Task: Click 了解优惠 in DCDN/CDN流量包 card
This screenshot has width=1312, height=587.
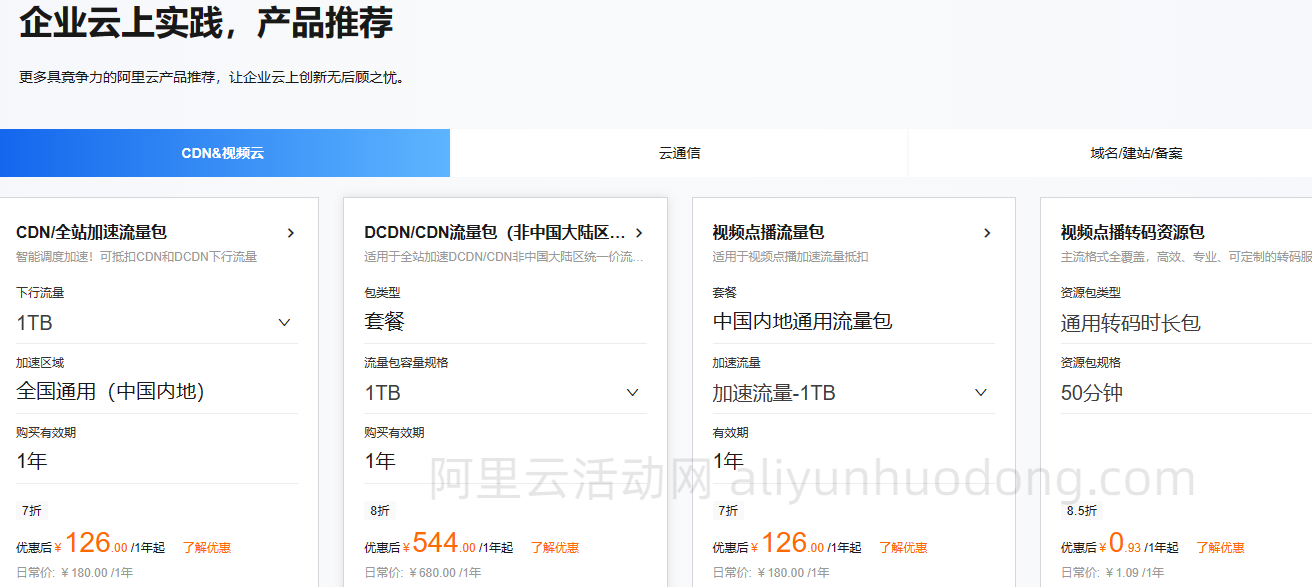Action: [555, 548]
